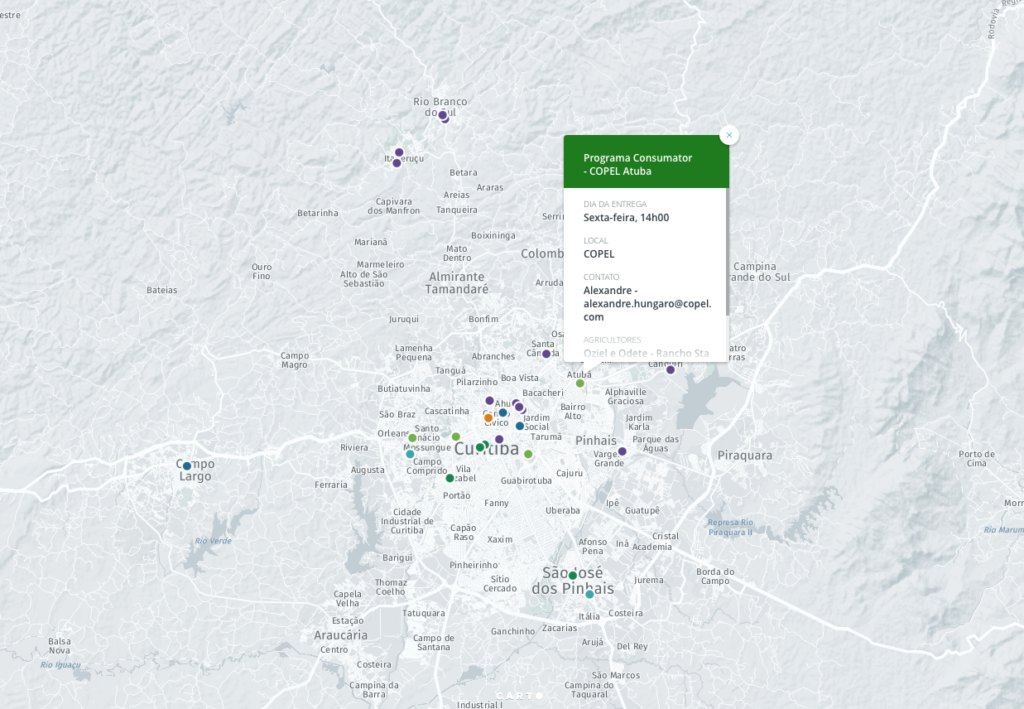Click the Betarinha place label
1024x709 pixels.
(318, 213)
